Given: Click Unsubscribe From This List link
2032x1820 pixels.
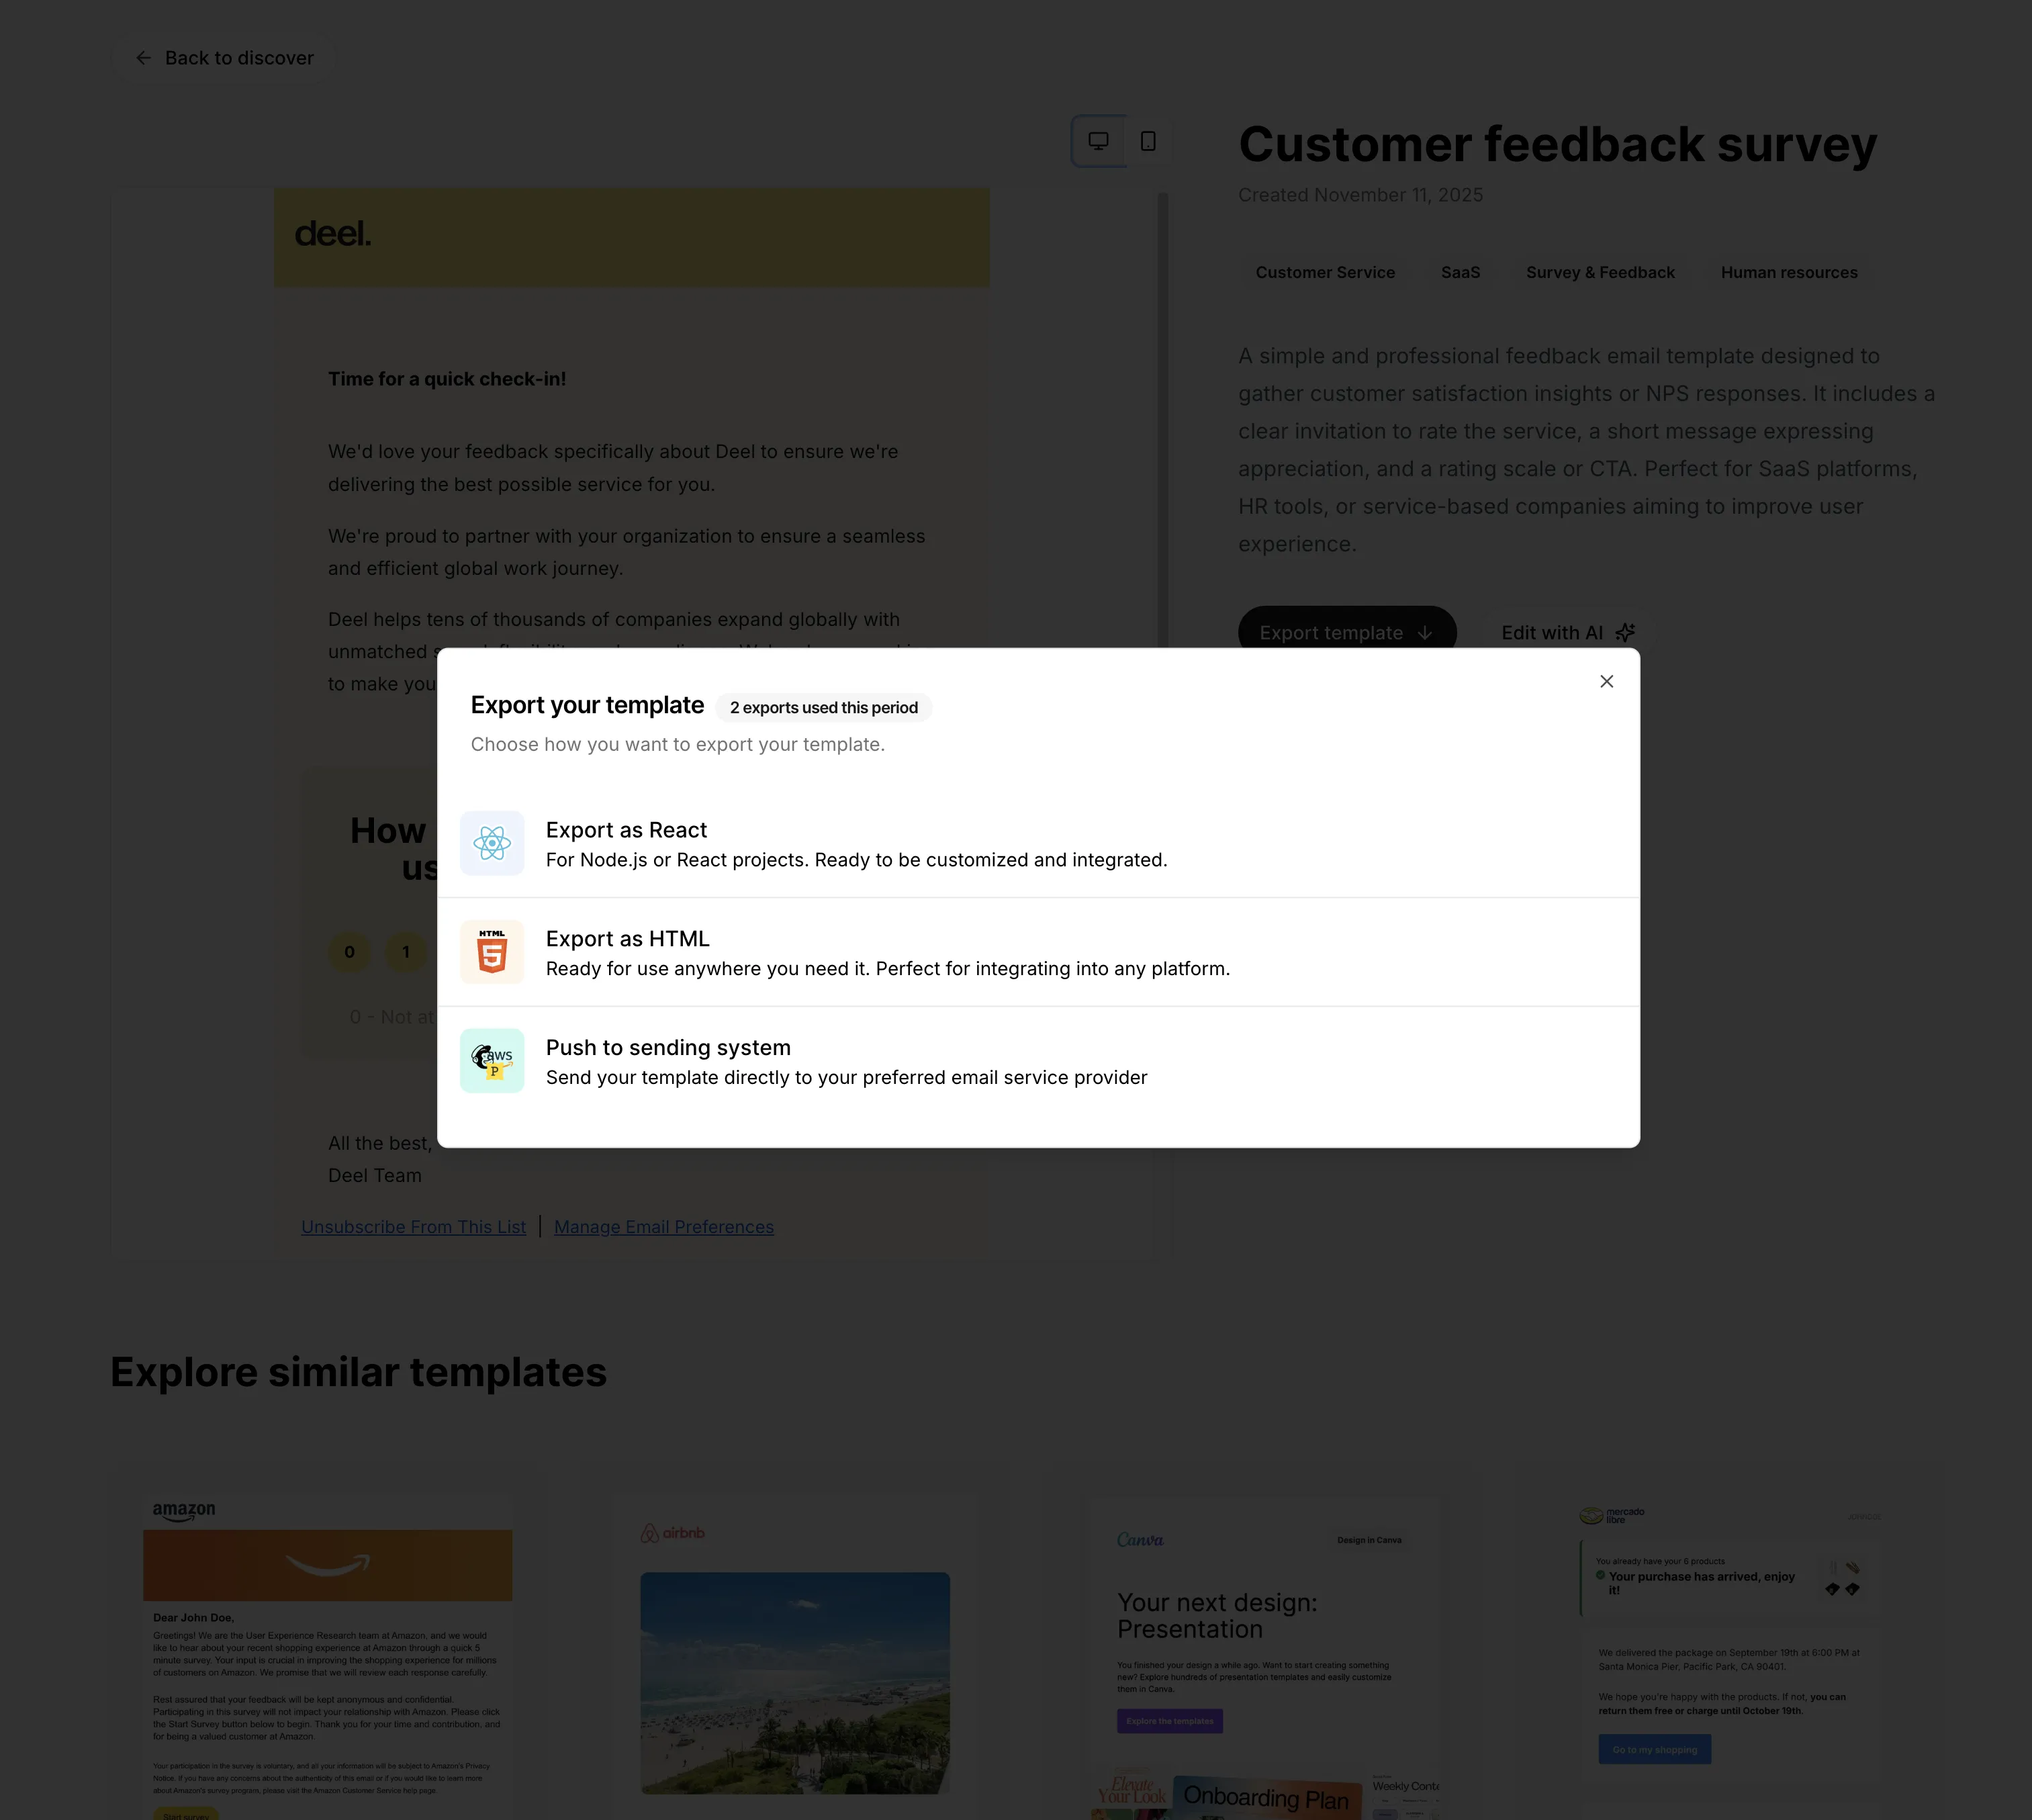Looking at the screenshot, I should click(x=413, y=1227).
